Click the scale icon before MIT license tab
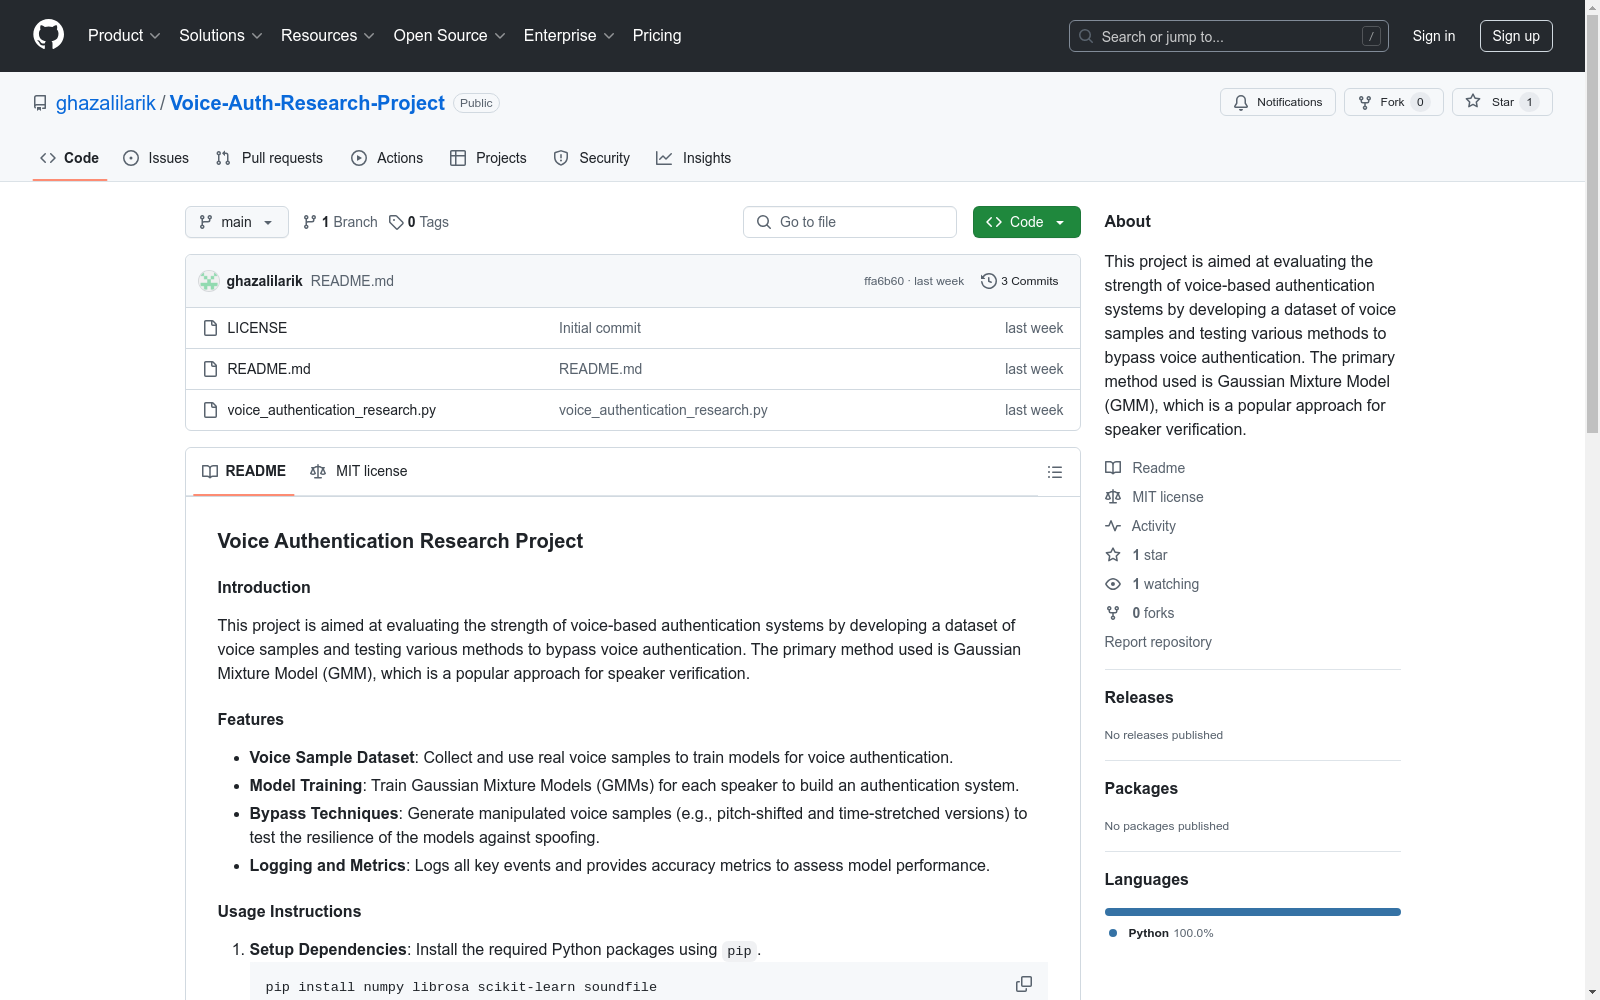 point(318,471)
